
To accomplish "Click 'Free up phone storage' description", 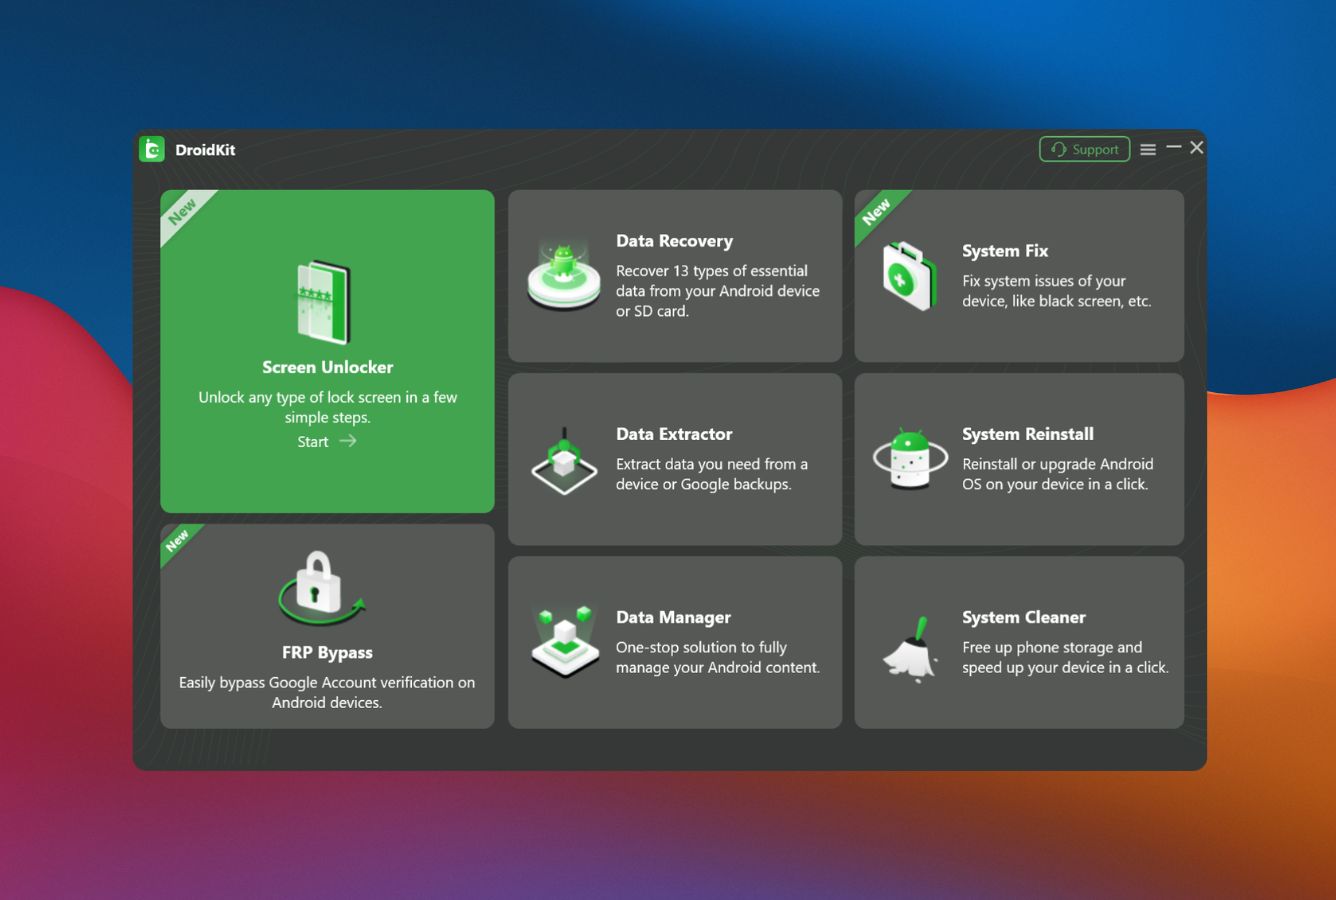I will point(1065,657).
